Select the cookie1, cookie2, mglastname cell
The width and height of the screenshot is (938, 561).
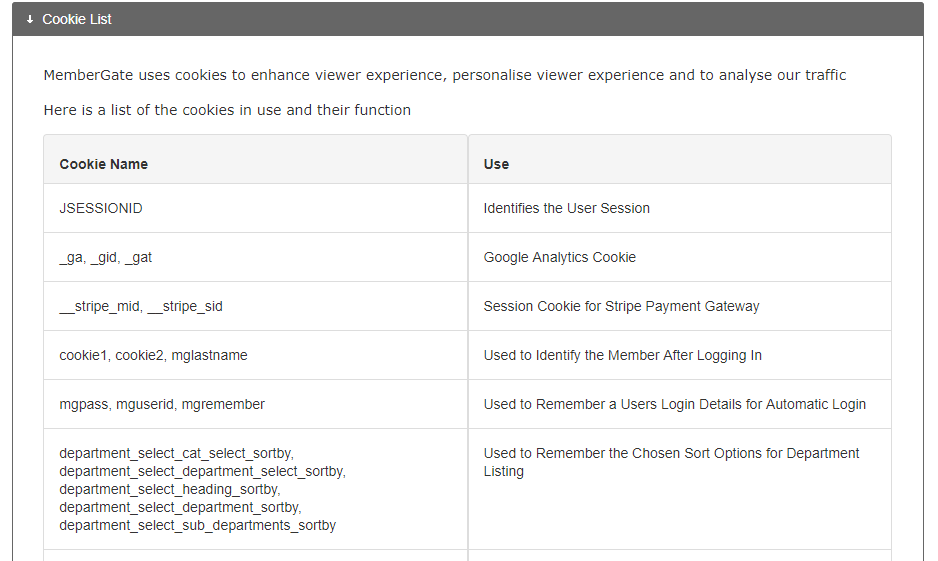click(153, 355)
